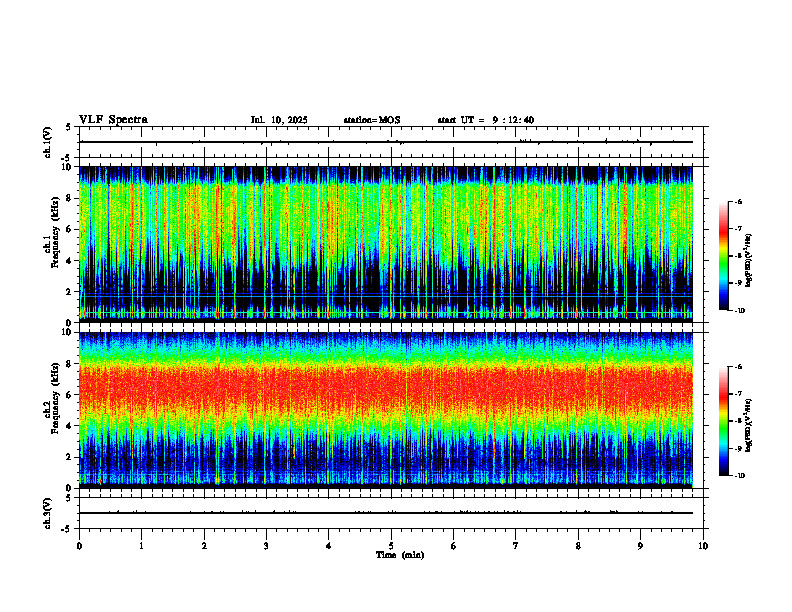Screen dimensions: 792x612
Task: Select the "start UT = 9 : 12: 40" text
Action: [x=485, y=120]
